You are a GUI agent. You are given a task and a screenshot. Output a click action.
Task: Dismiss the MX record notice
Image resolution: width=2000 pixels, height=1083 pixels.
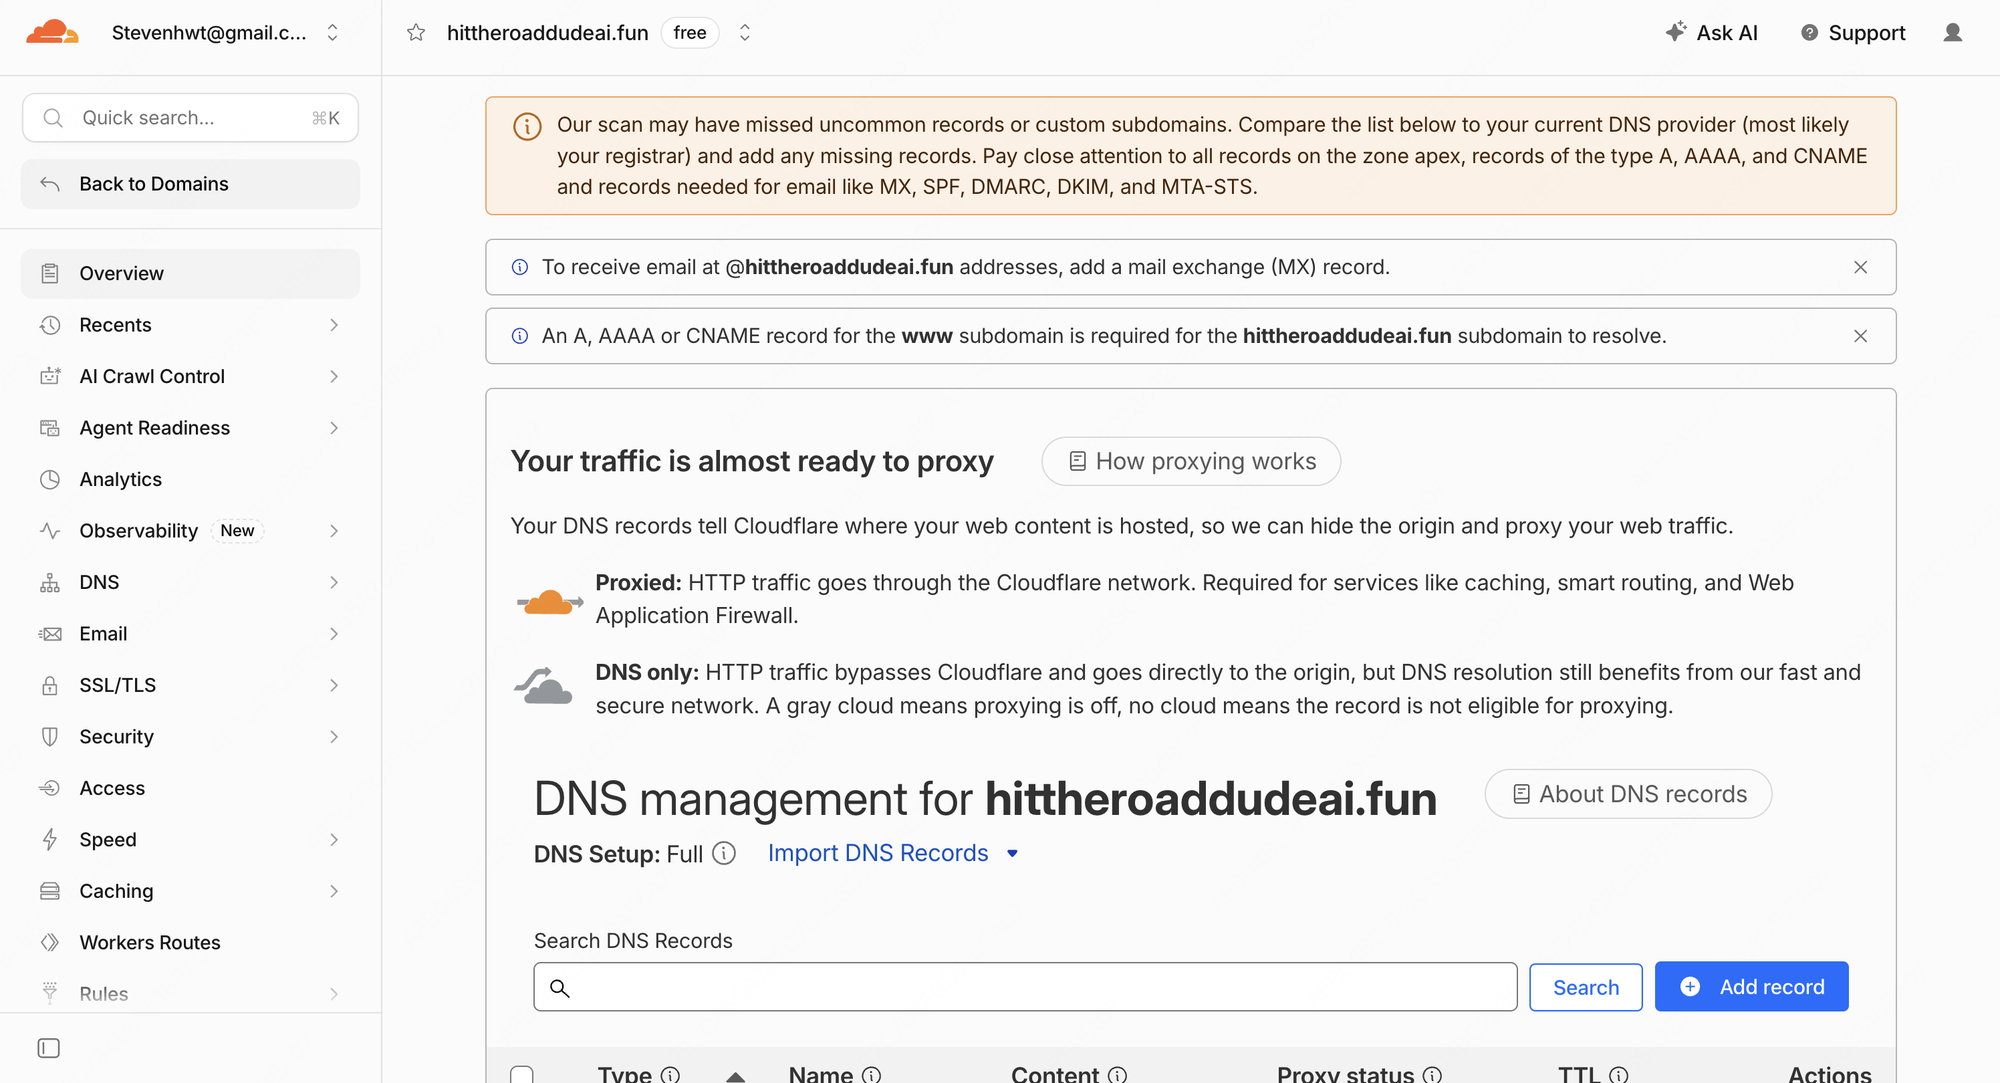1860,267
